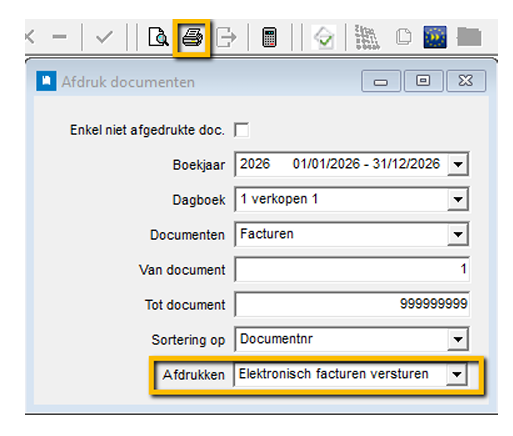The height and width of the screenshot is (436, 513).
Task: Click the minus remove icon in toolbar
Action: tap(59, 37)
